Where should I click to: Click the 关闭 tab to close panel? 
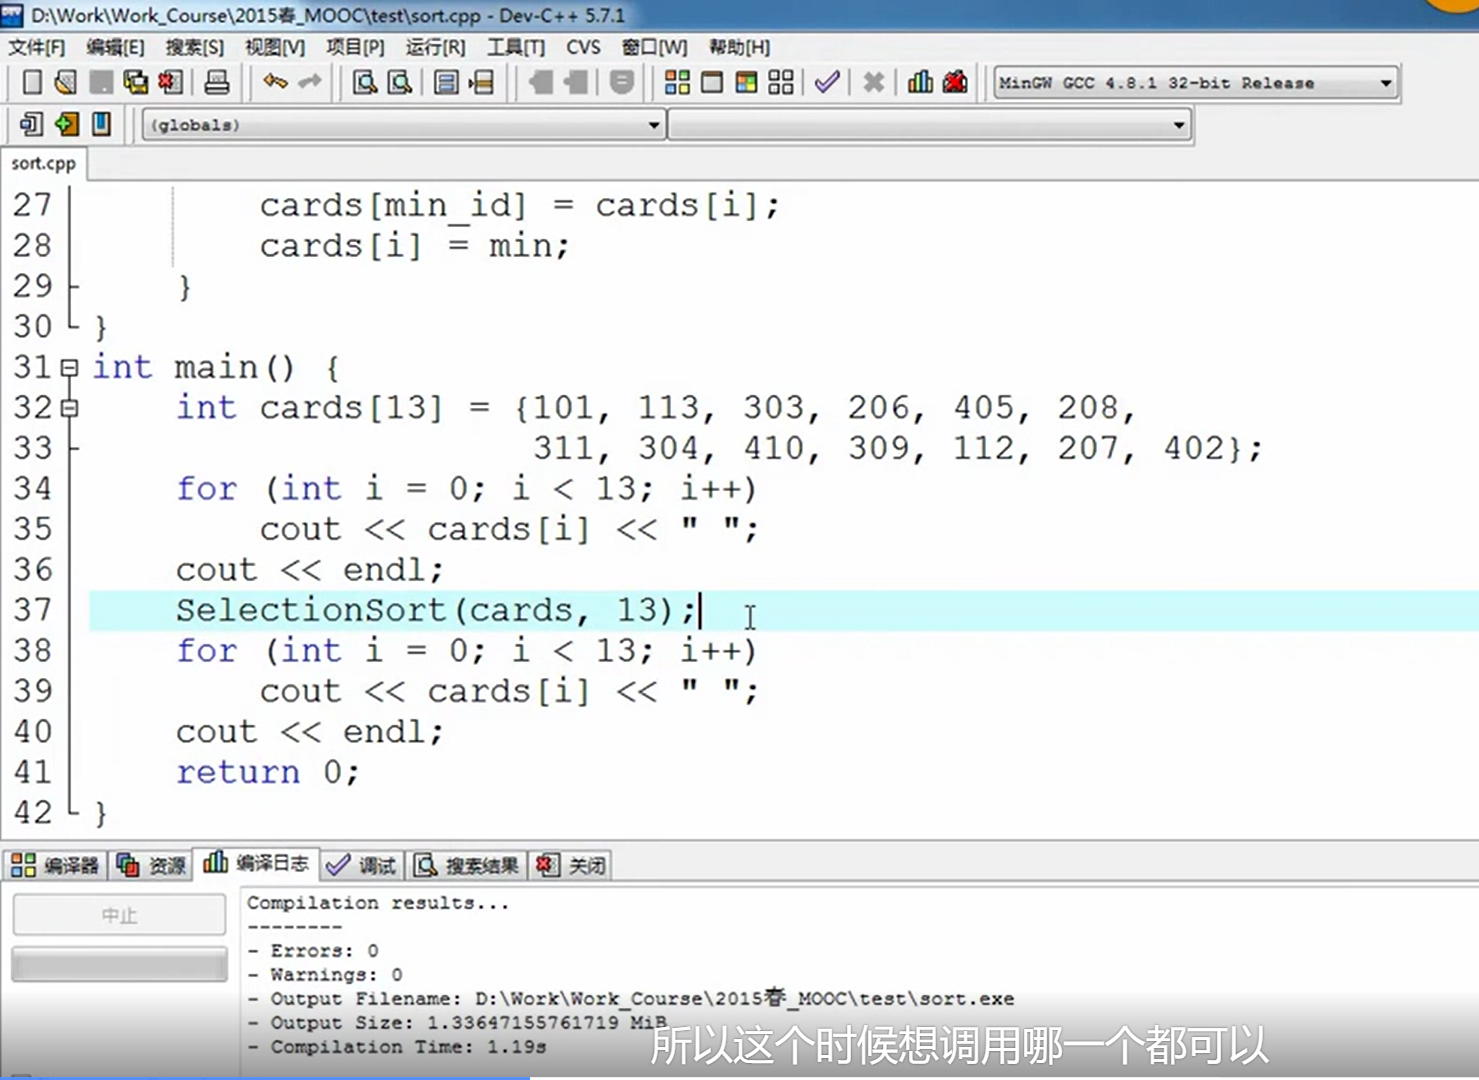571,865
